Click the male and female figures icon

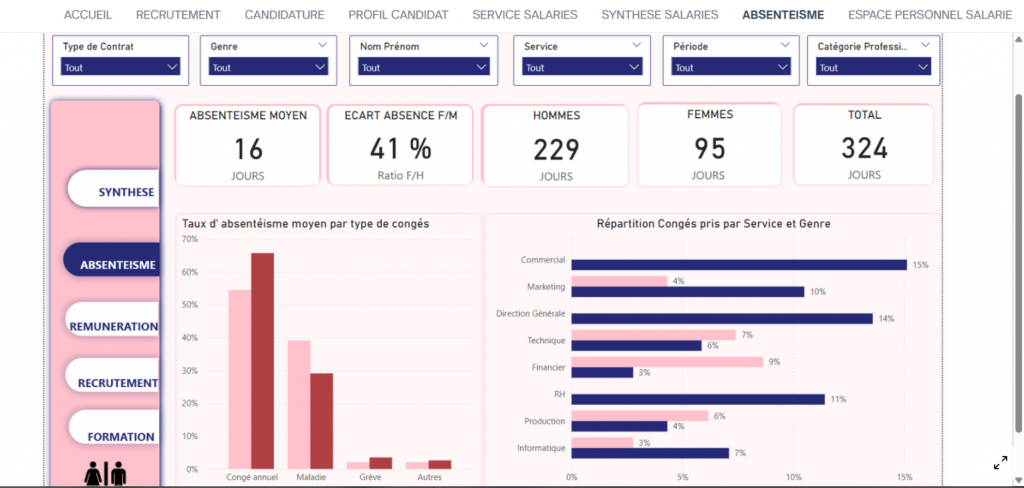105,473
